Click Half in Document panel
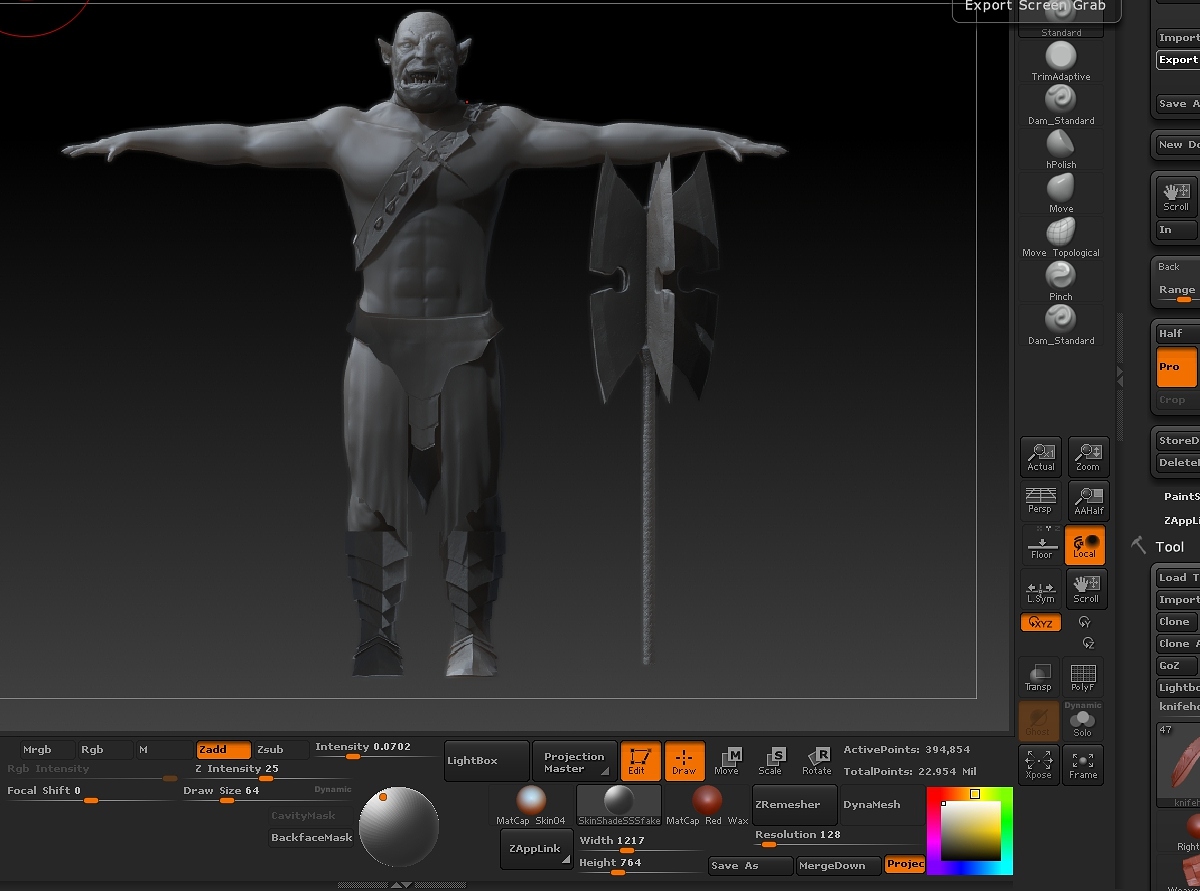 (x=1177, y=334)
